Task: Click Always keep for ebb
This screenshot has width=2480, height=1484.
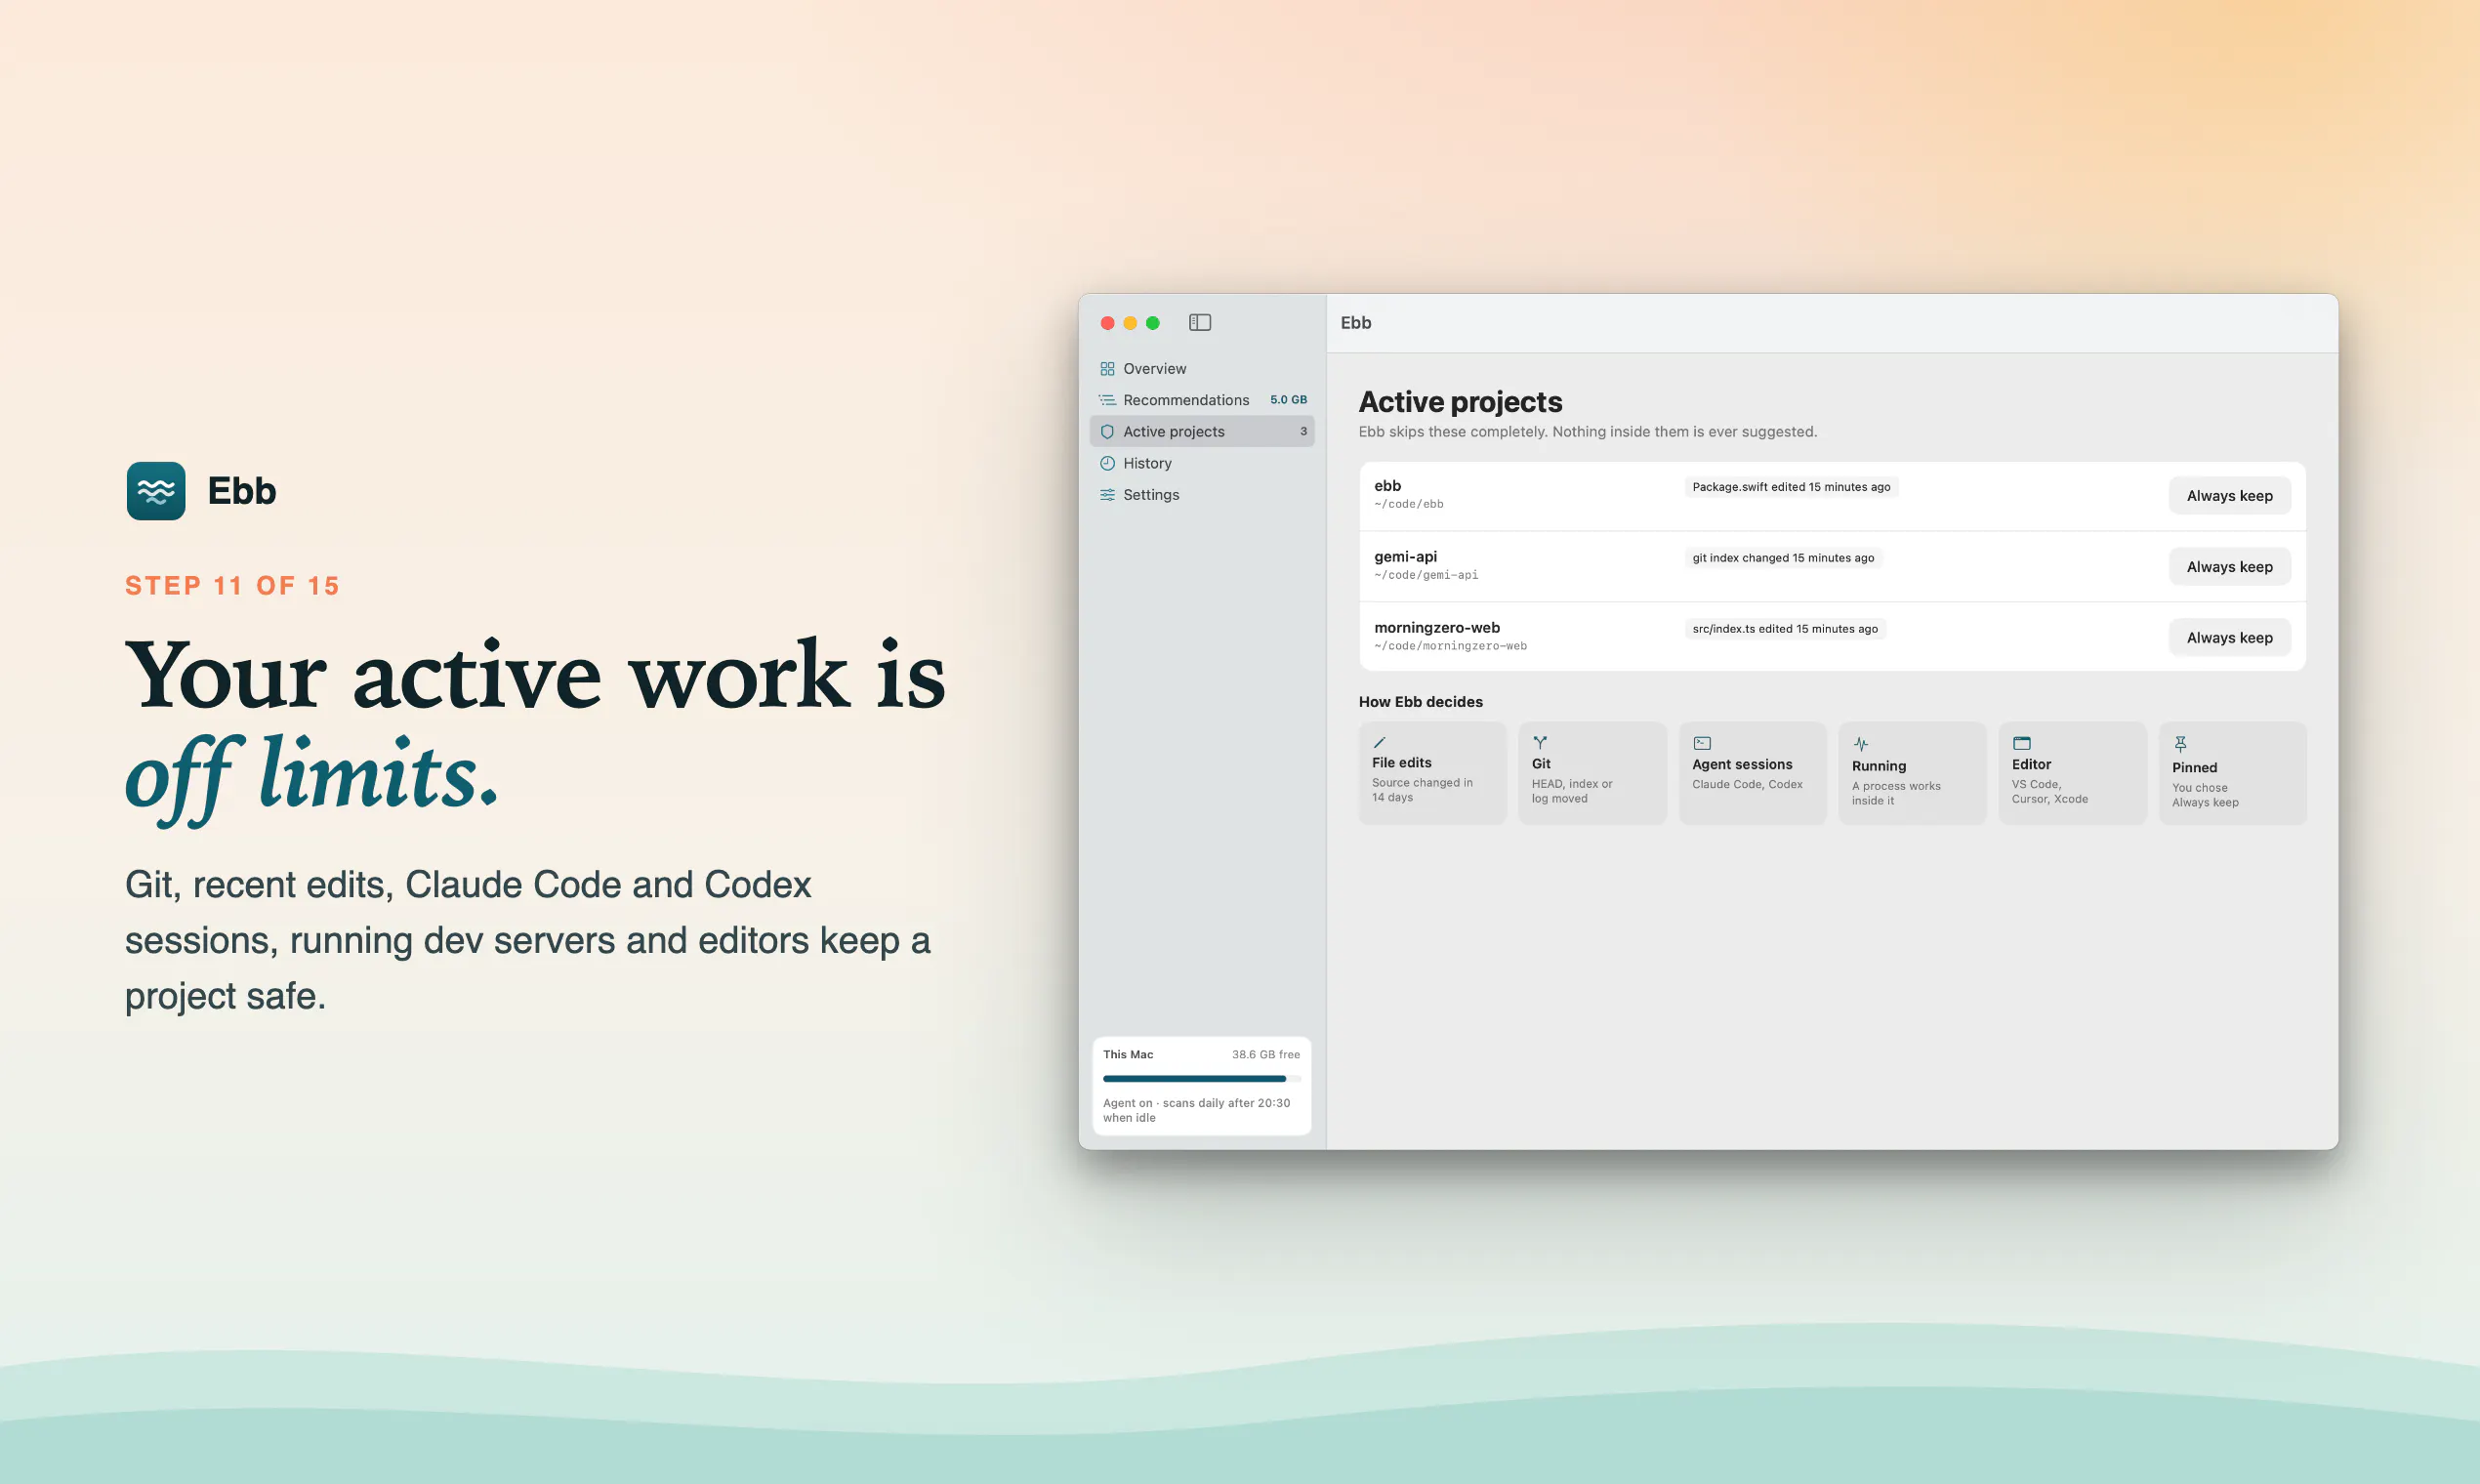Action: (x=2230, y=496)
